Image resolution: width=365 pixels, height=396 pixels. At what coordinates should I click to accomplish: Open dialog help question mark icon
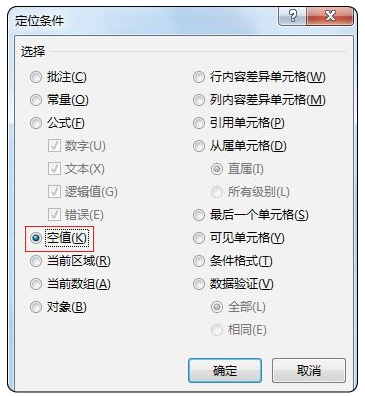point(293,16)
